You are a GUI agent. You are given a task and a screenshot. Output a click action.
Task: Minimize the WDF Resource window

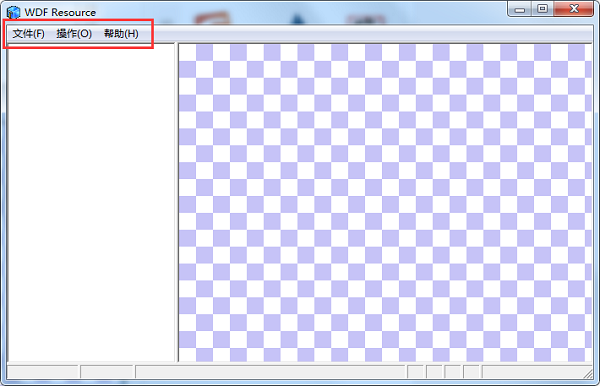tap(520, 9)
